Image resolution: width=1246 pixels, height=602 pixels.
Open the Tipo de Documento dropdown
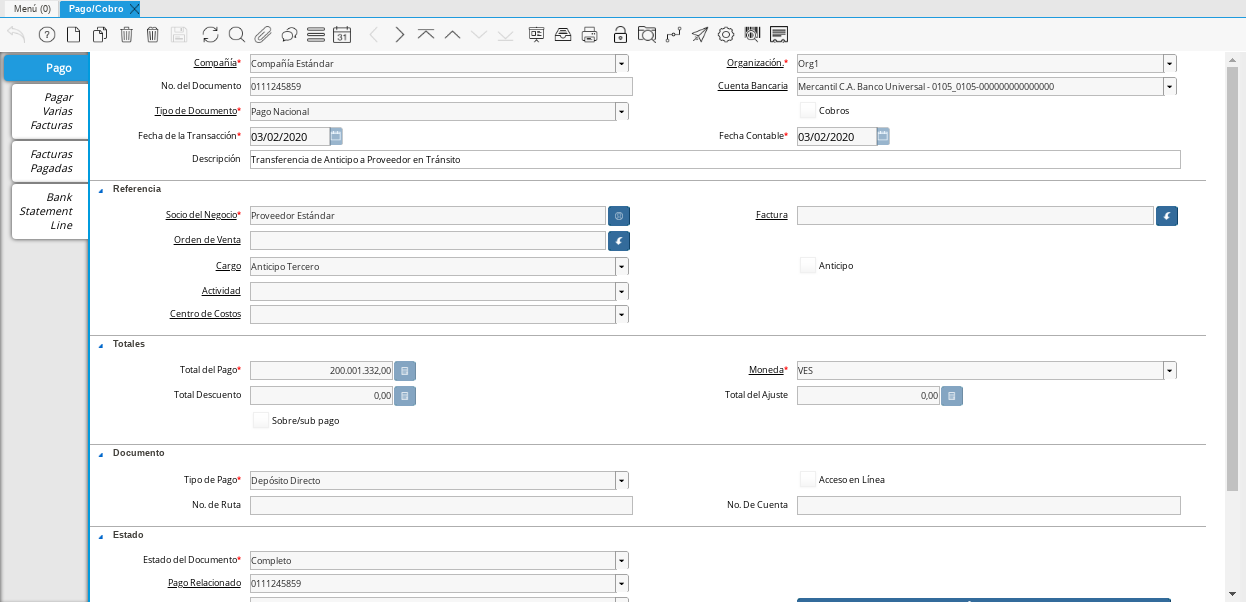622,112
